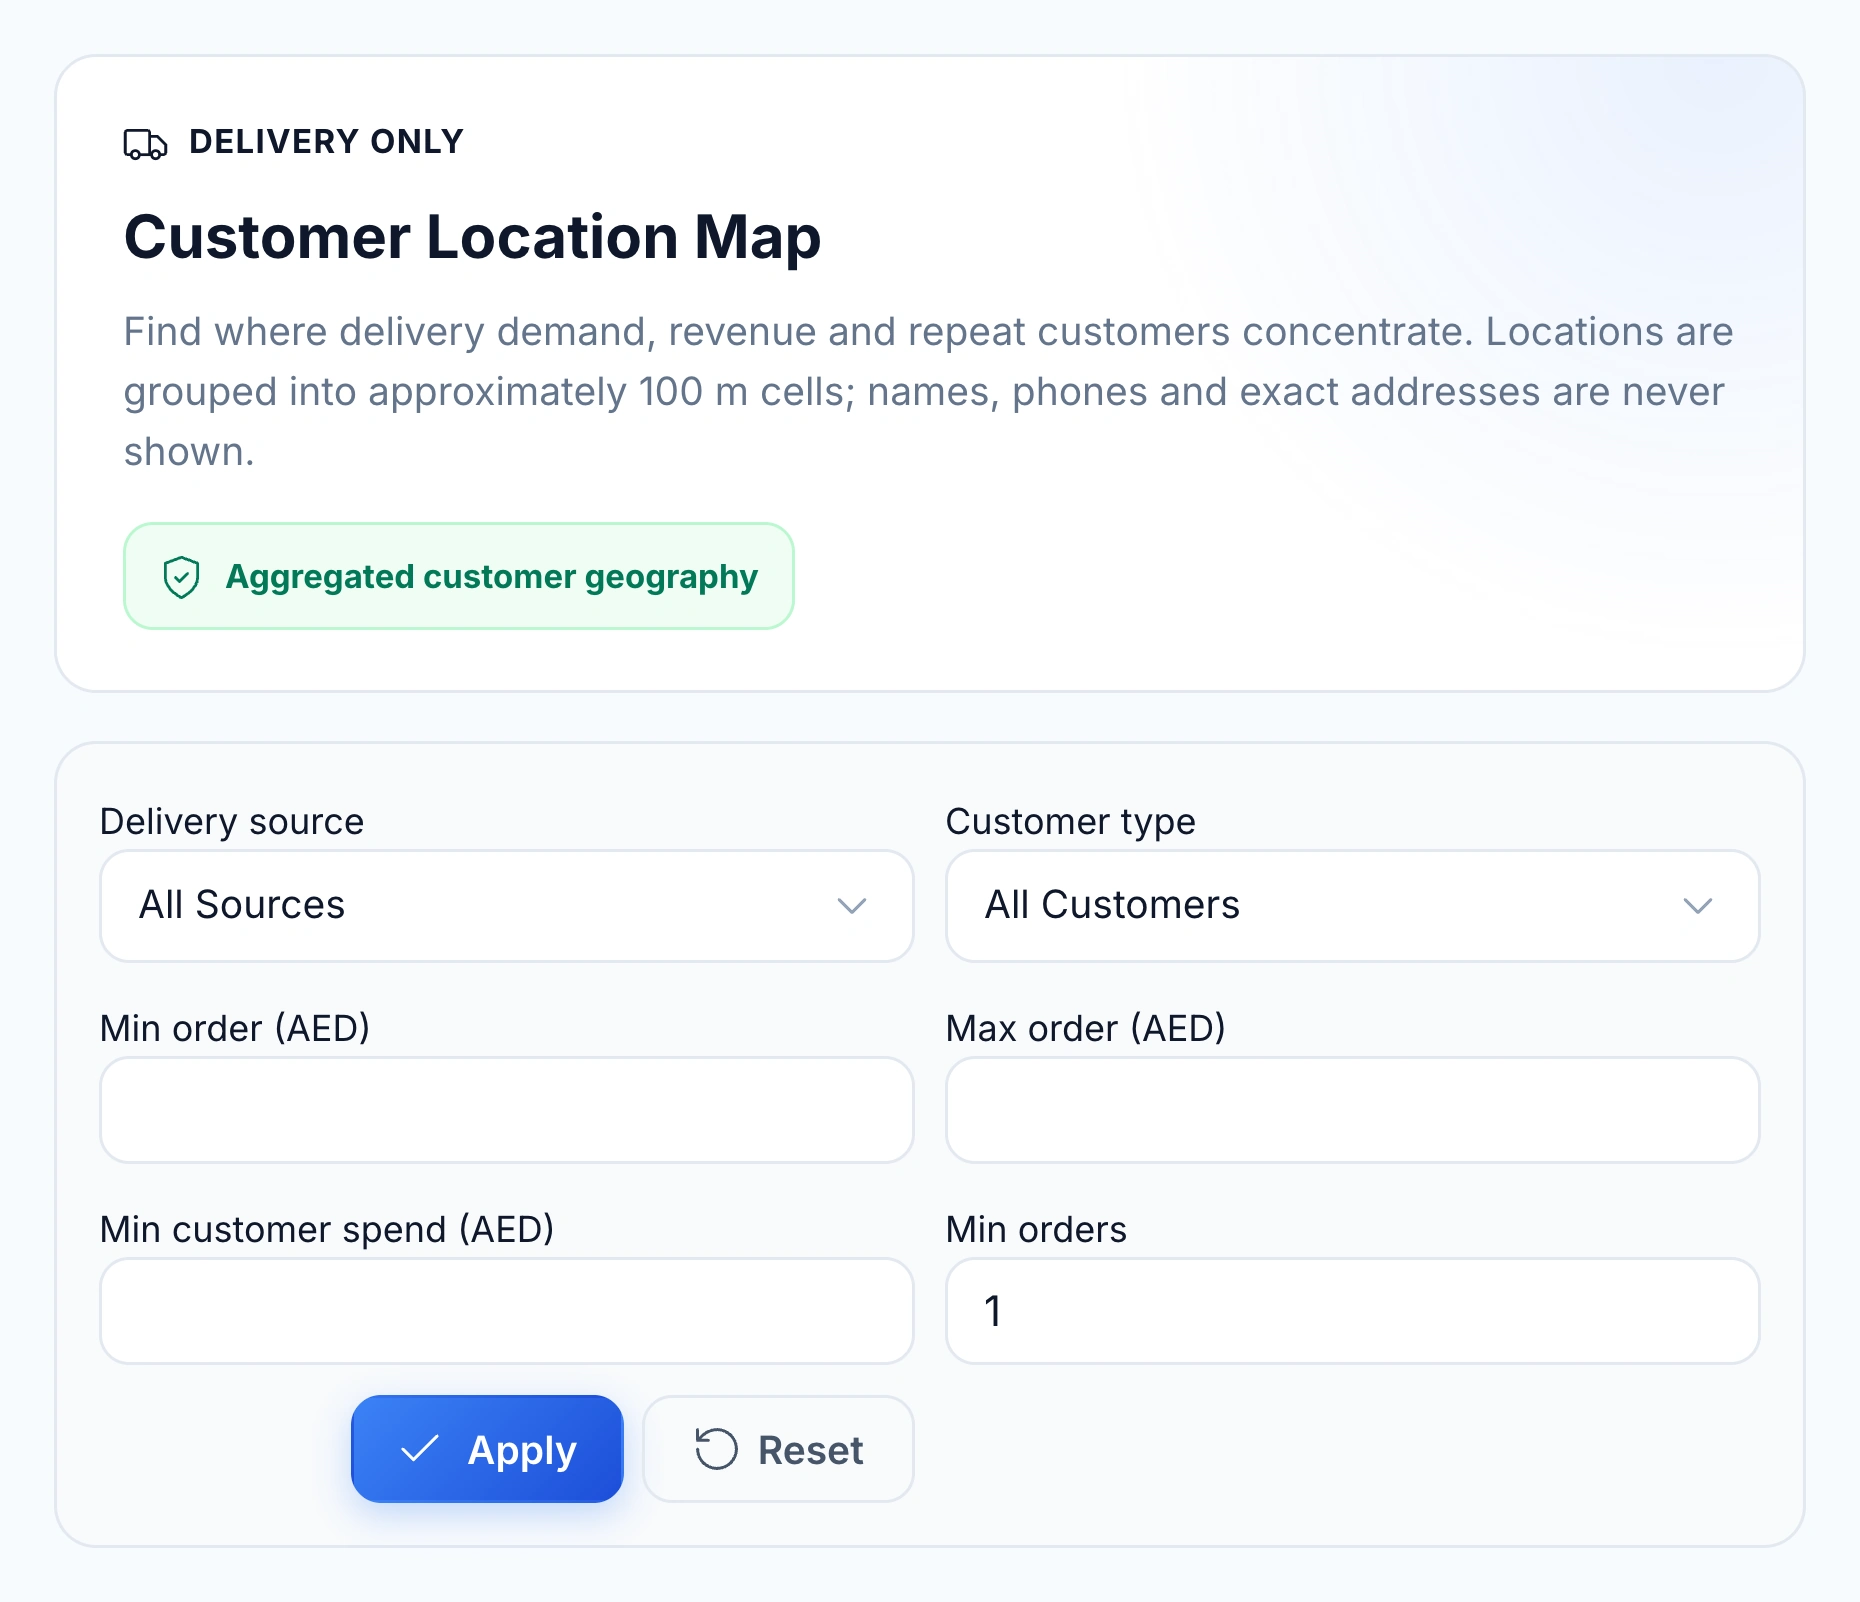This screenshot has width=1860, height=1602.
Task: Click the Delivery source label
Action: pyautogui.click(x=232, y=822)
